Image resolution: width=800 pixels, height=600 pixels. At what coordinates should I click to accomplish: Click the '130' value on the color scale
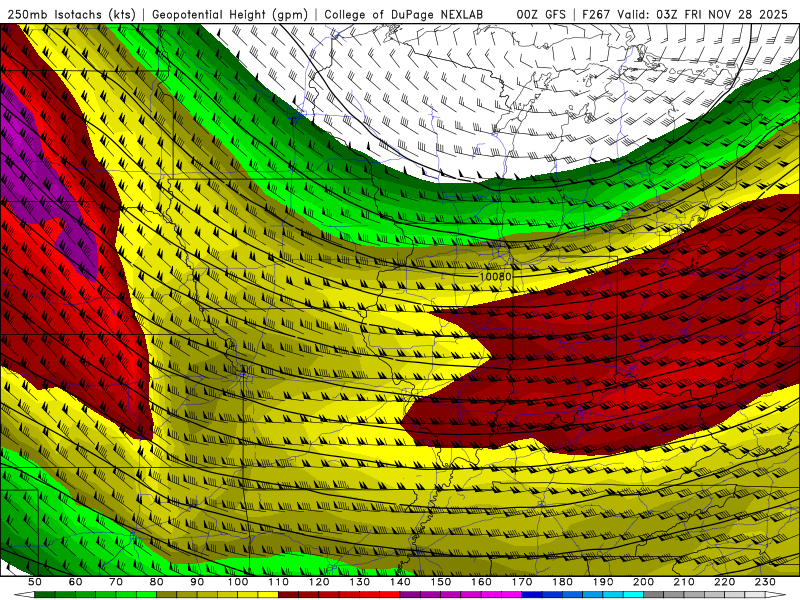[x=360, y=582]
